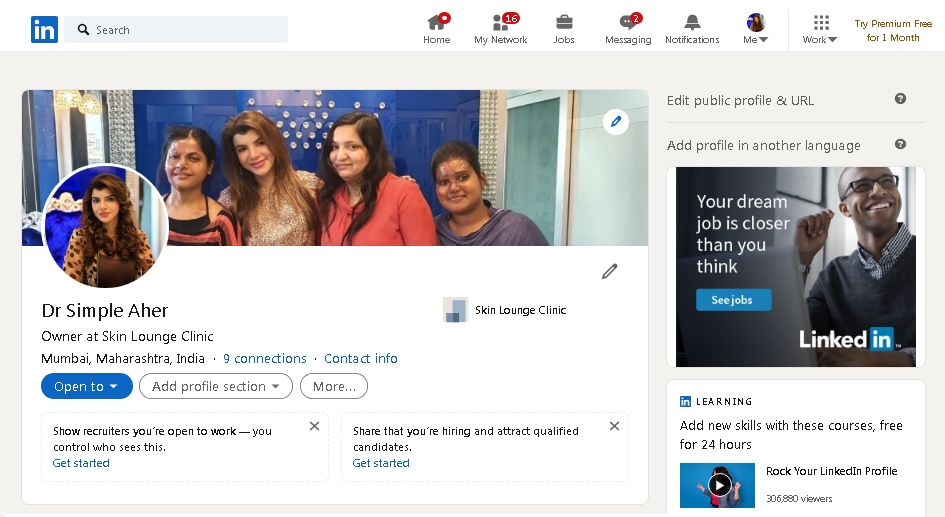Click the Mumbai, Maharashtra, India location text
Viewport: 945px width, 517px height.
[123, 359]
